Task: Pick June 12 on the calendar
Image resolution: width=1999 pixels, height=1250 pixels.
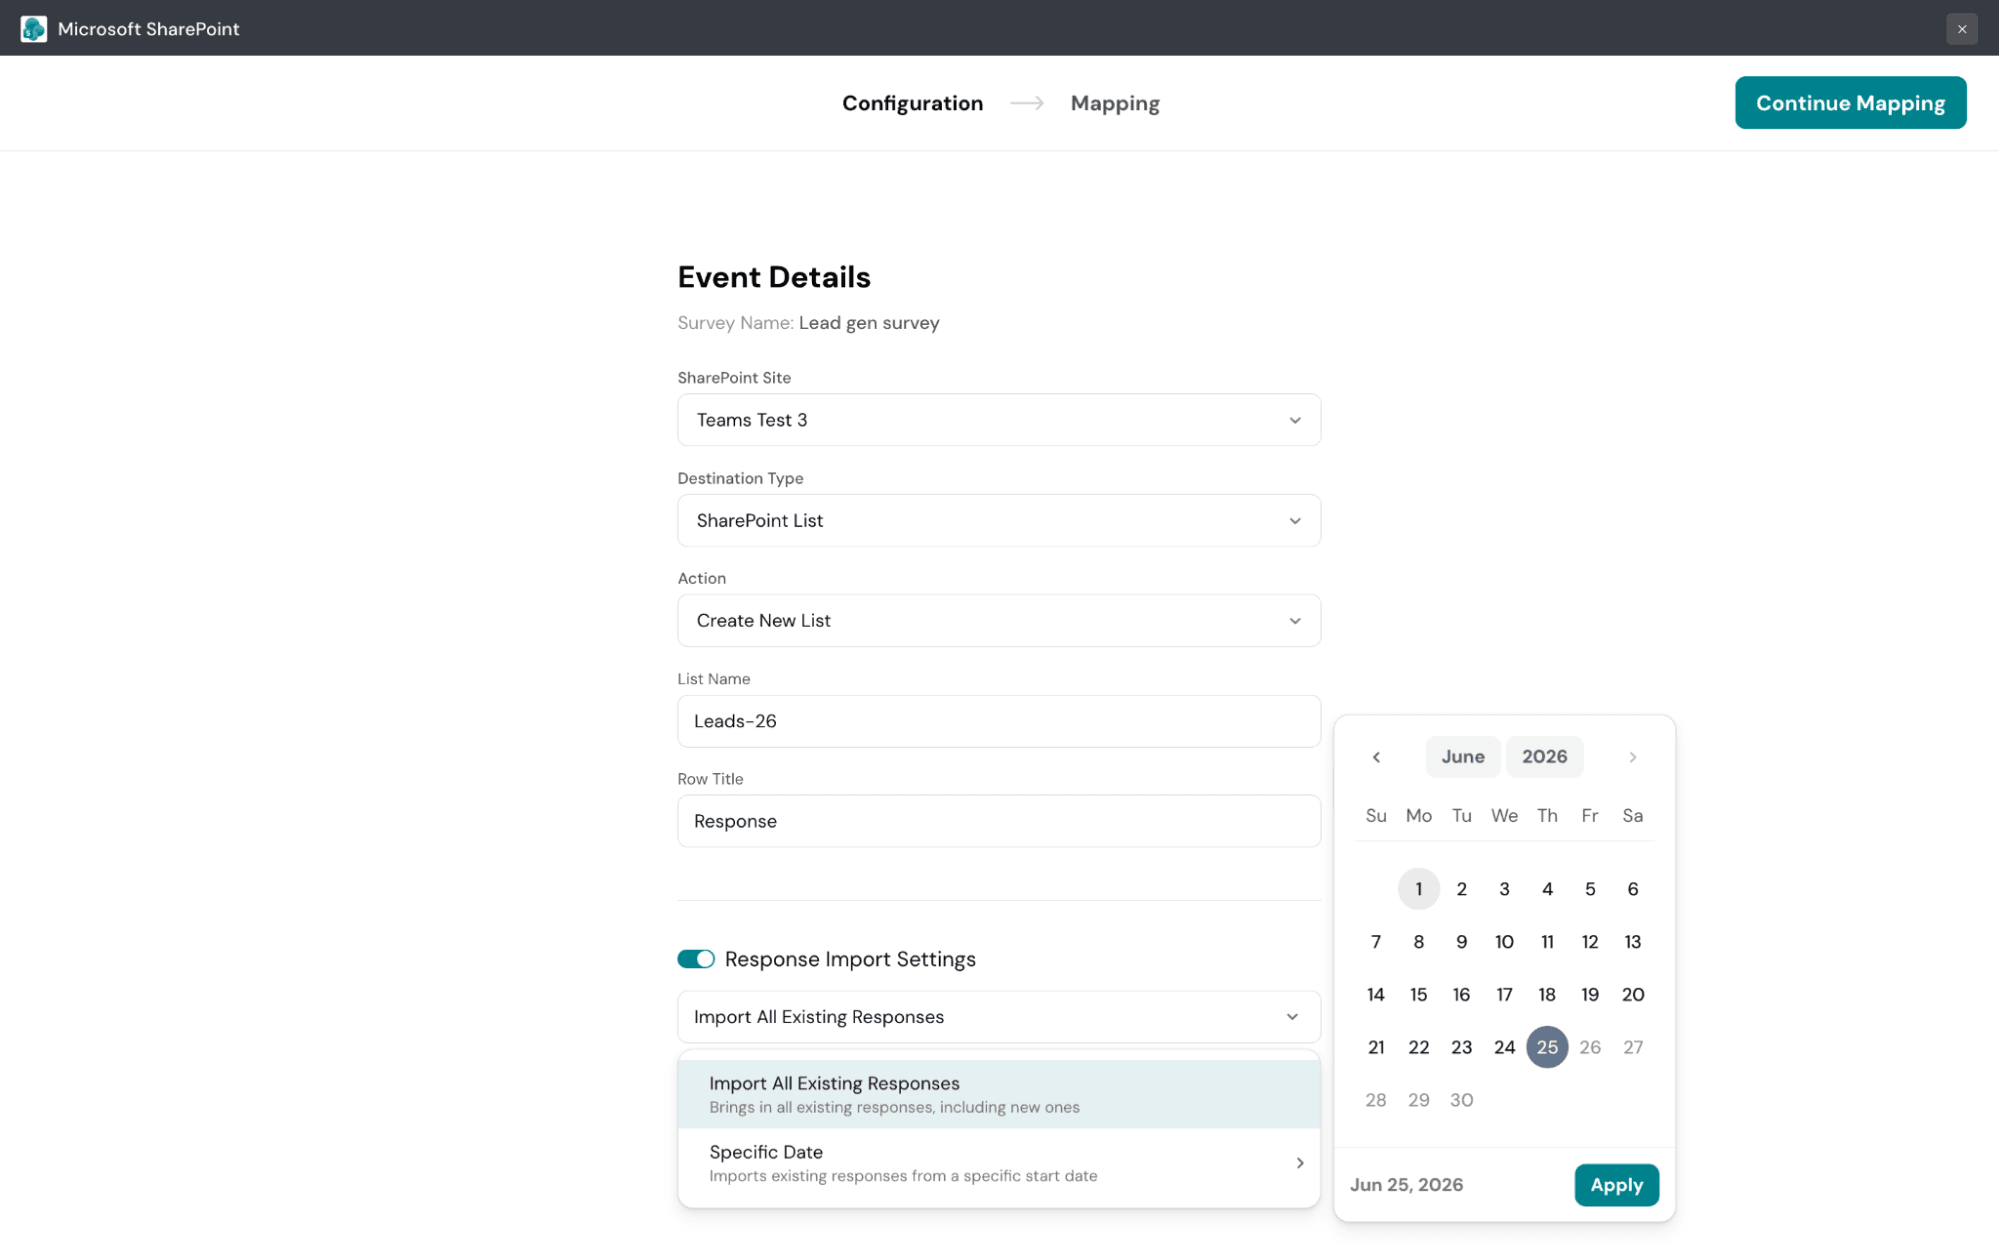Action: (1590, 942)
